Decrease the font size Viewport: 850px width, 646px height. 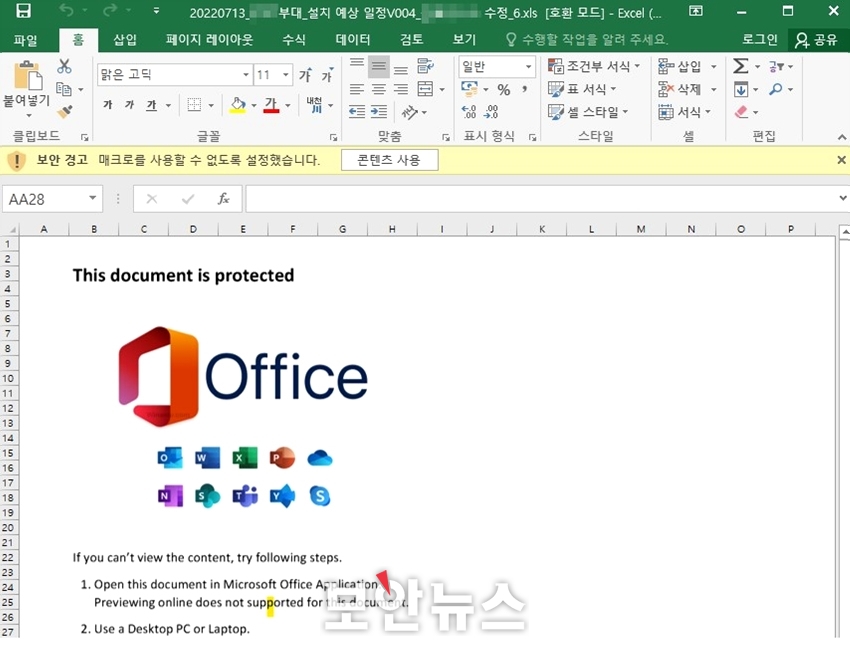click(327, 75)
